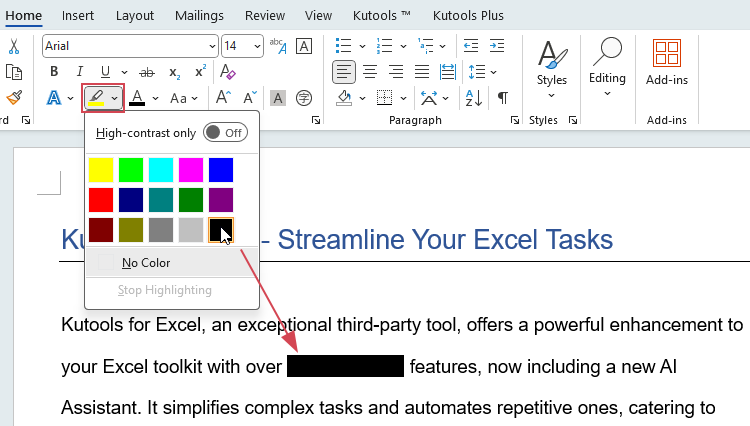
Task: Open Paragraph dialog launcher
Action: click(x=515, y=120)
